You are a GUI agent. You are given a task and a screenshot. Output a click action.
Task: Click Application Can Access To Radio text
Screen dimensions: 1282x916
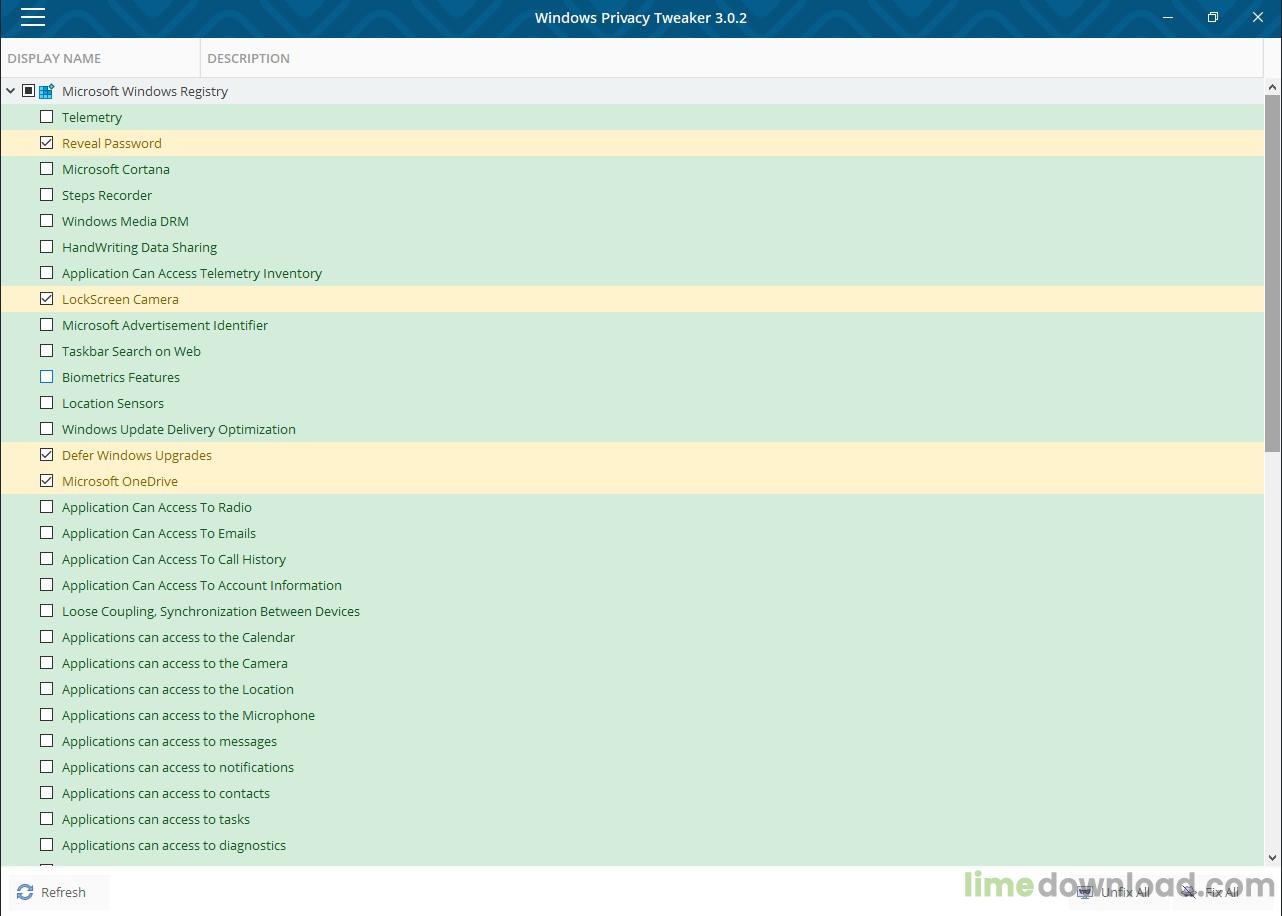[157, 507]
